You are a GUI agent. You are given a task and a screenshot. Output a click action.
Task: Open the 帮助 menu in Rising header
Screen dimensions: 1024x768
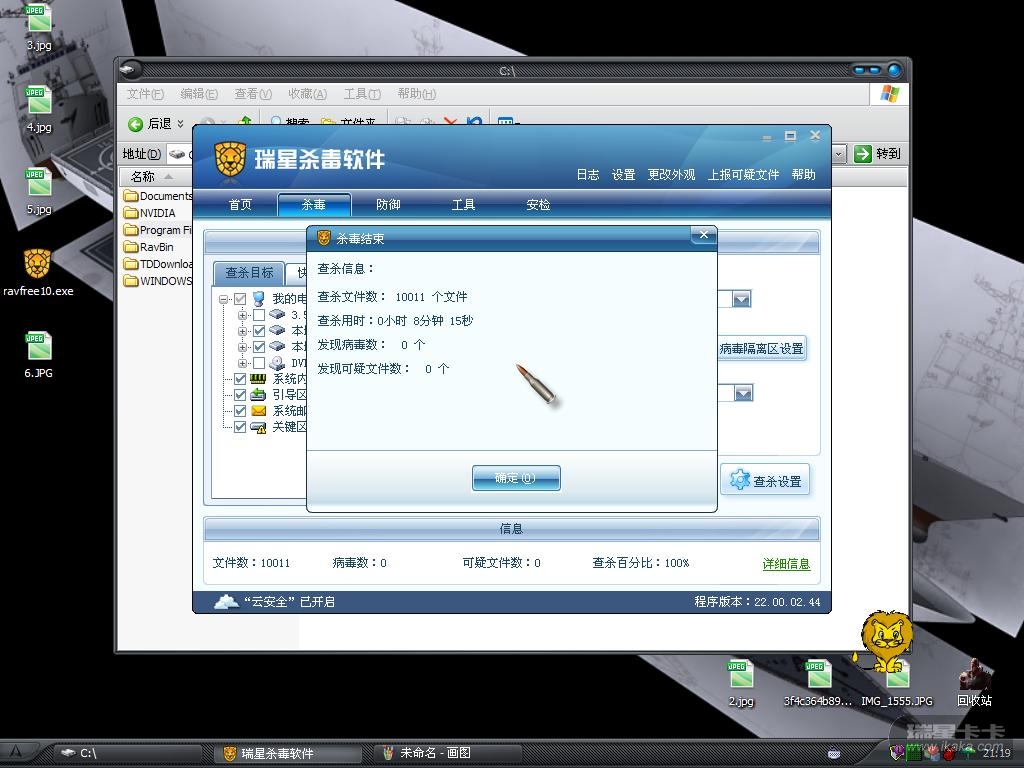(x=803, y=174)
